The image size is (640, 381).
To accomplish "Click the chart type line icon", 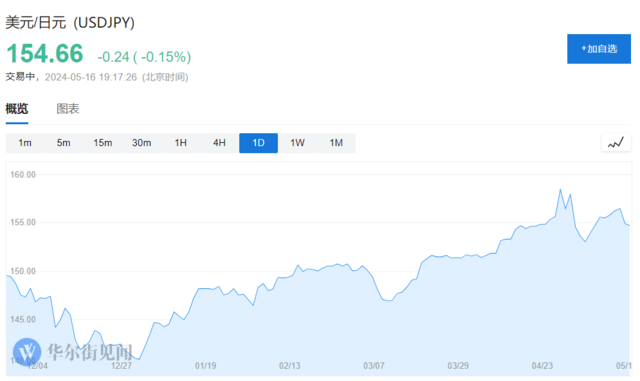I will point(616,143).
